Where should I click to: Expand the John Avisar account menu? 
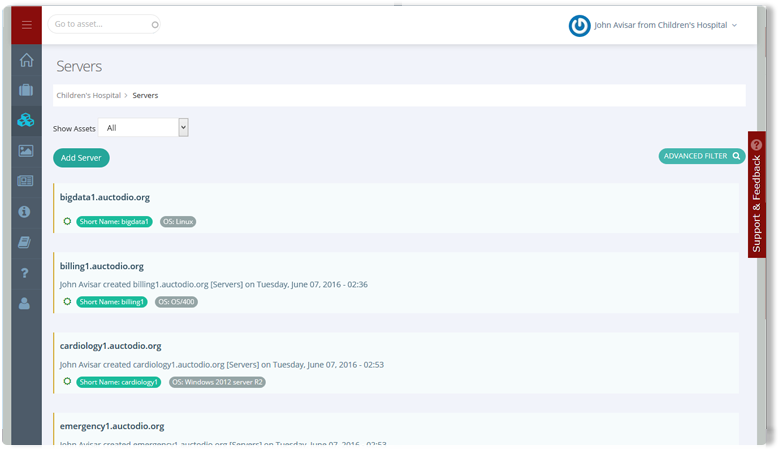click(x=665, y=25)
